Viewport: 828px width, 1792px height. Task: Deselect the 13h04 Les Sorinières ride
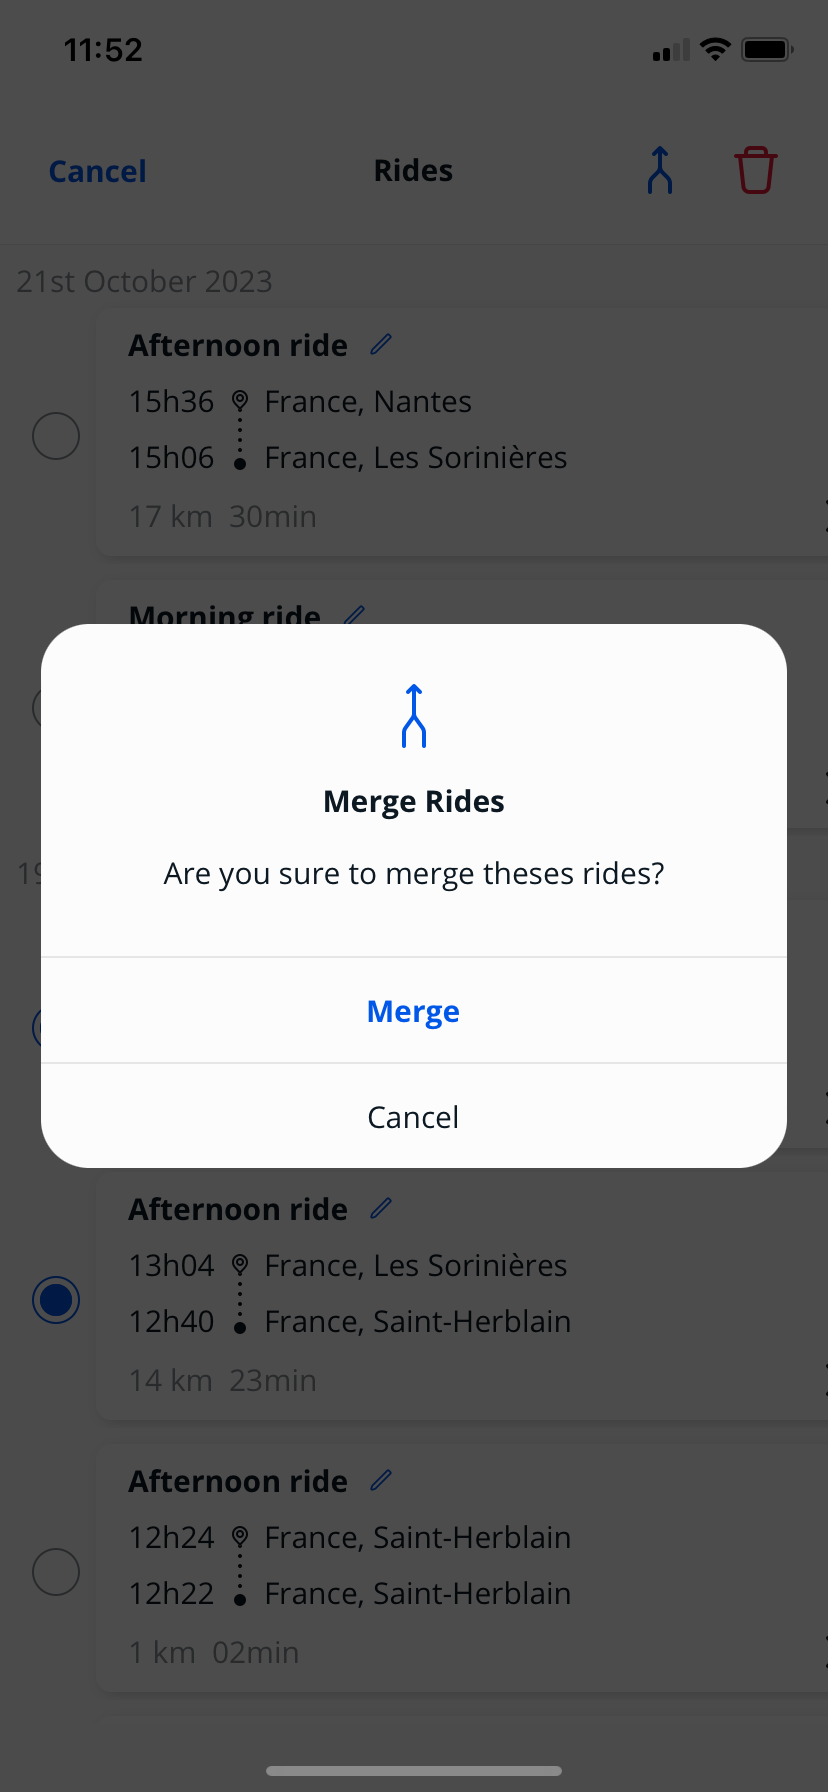coord(56,1300)
